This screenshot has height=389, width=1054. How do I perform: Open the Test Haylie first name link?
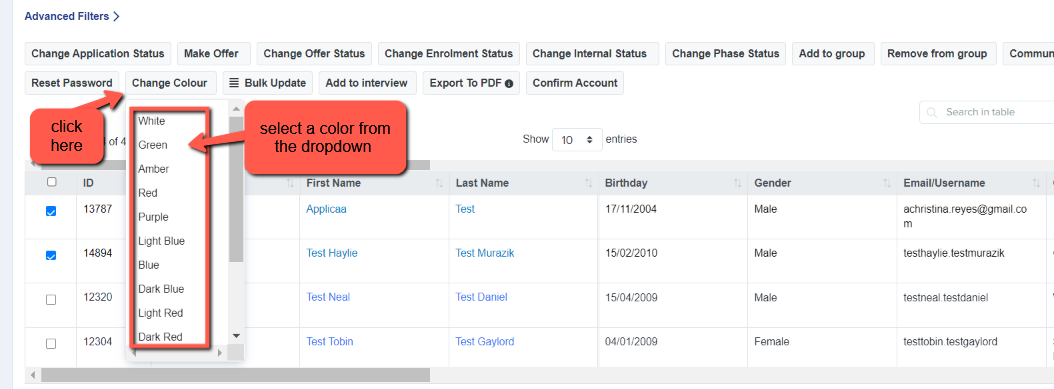(332, 253)
